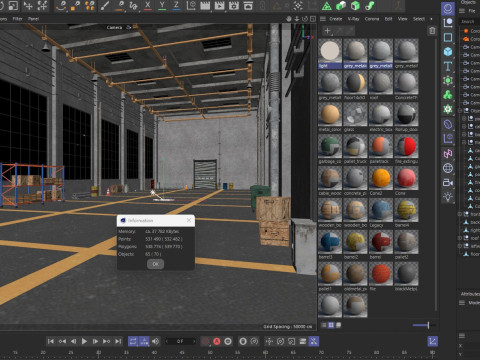The height and width of the screenshot is (360, 480).
Task: Click the rectangle spline icon in side palette
Action: point(448,37)
